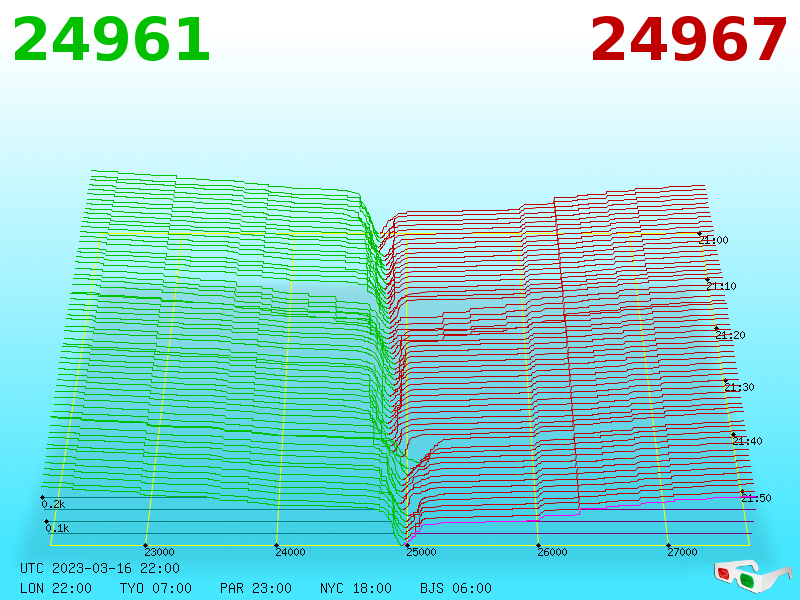Click the 21:40 time axis label

pyautogui.click(x=747, y=441)
